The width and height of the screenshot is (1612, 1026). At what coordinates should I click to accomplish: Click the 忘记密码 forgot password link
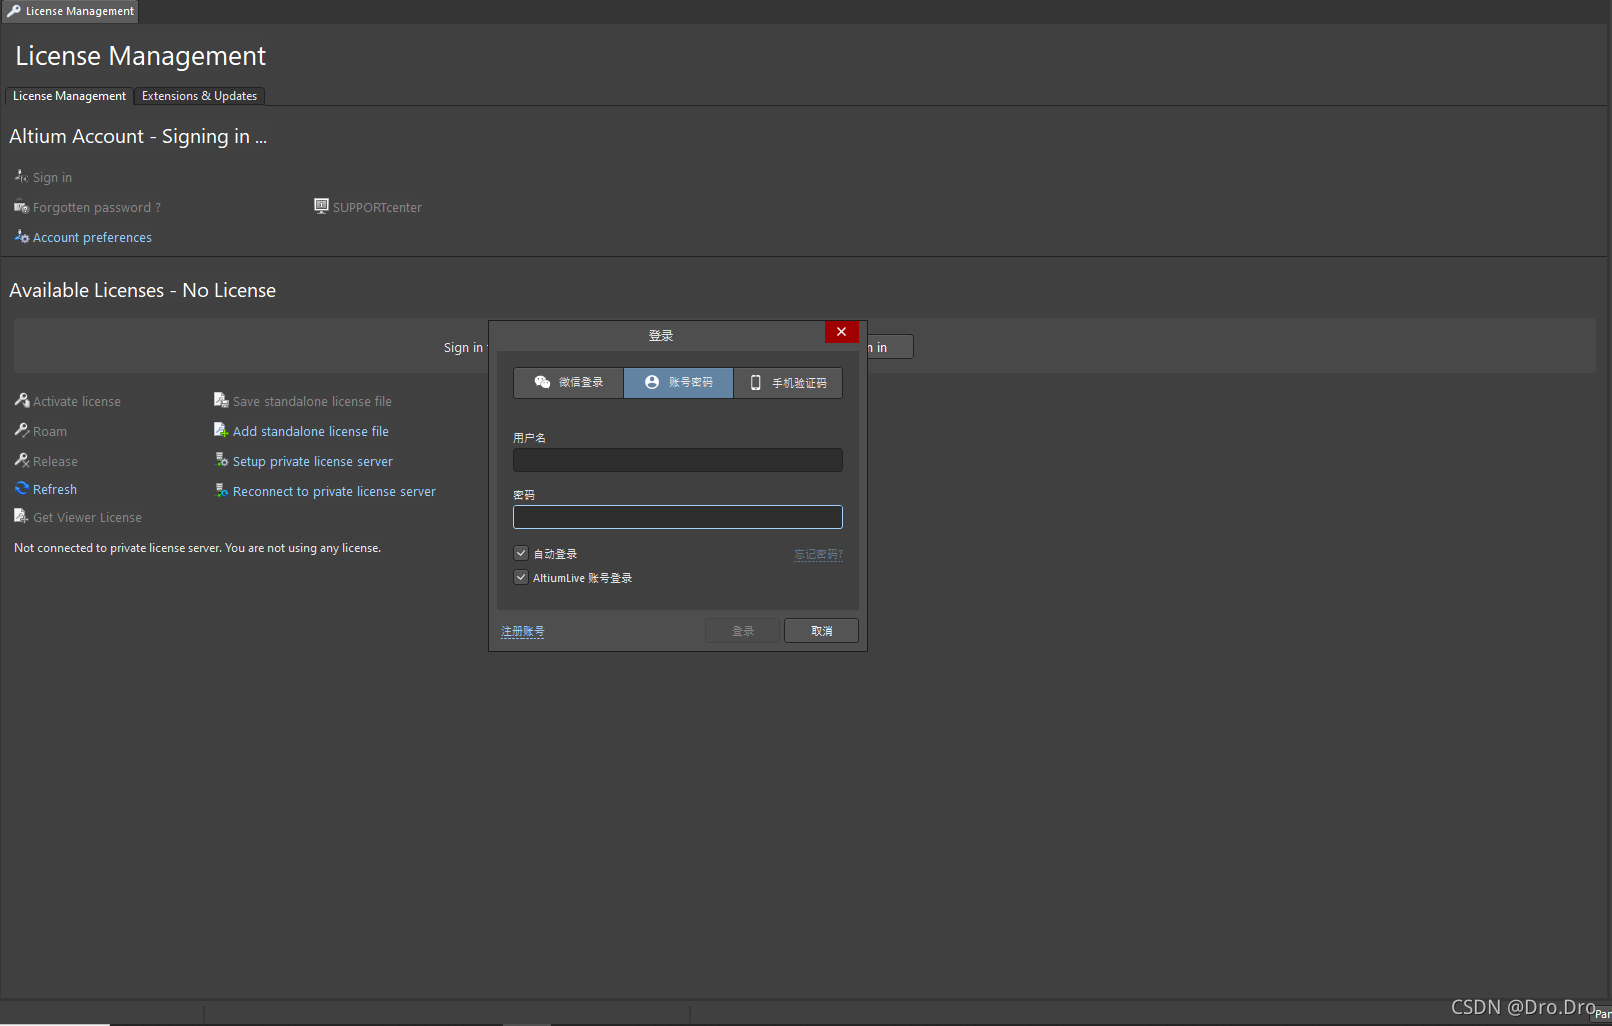point(818,554)
